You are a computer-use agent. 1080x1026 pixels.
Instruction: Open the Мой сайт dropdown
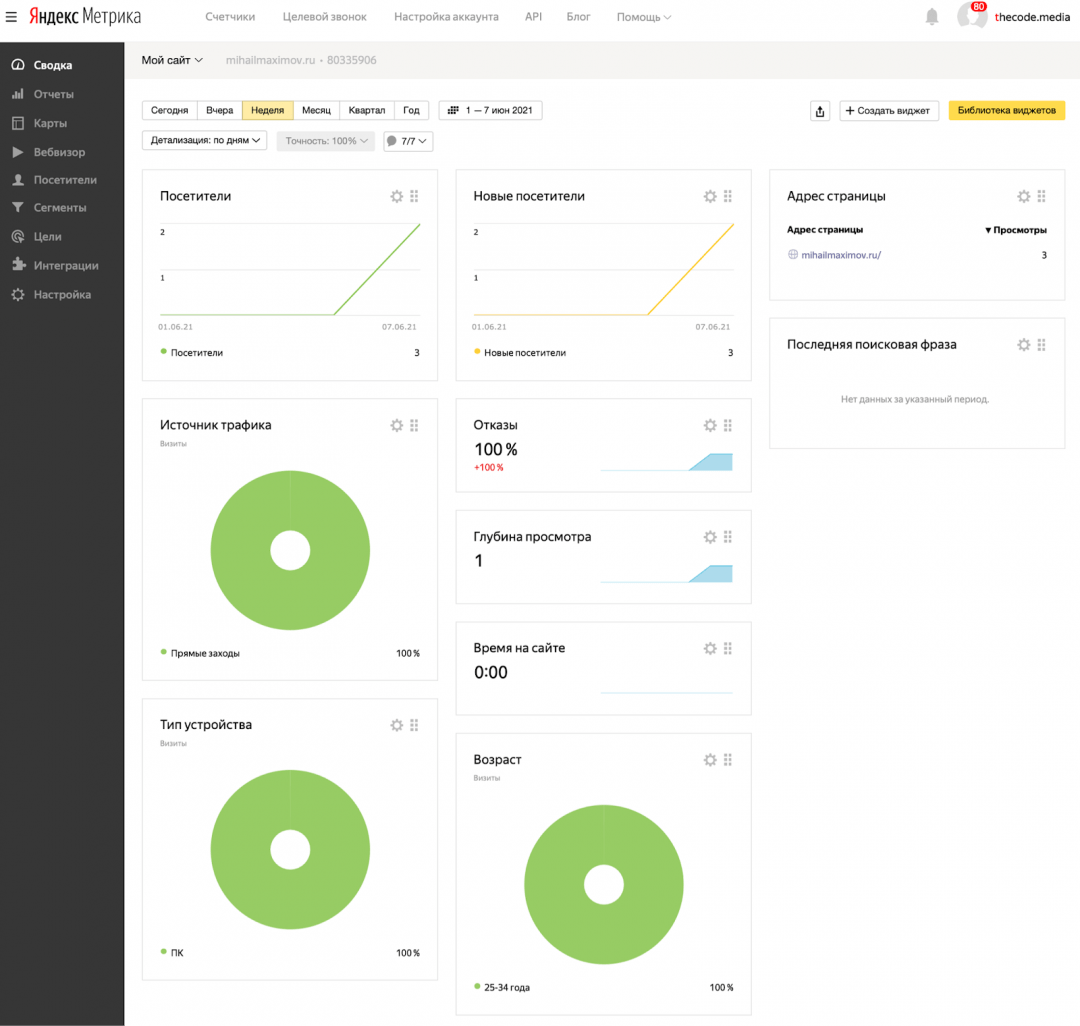(172, 60)
